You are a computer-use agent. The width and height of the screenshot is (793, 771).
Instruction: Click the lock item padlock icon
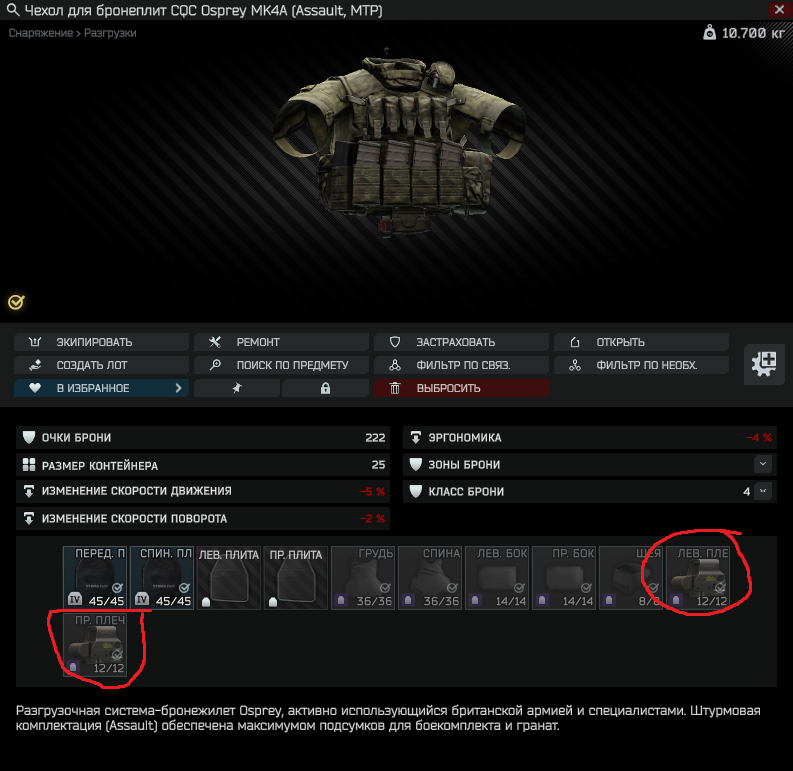coord(325,388)
